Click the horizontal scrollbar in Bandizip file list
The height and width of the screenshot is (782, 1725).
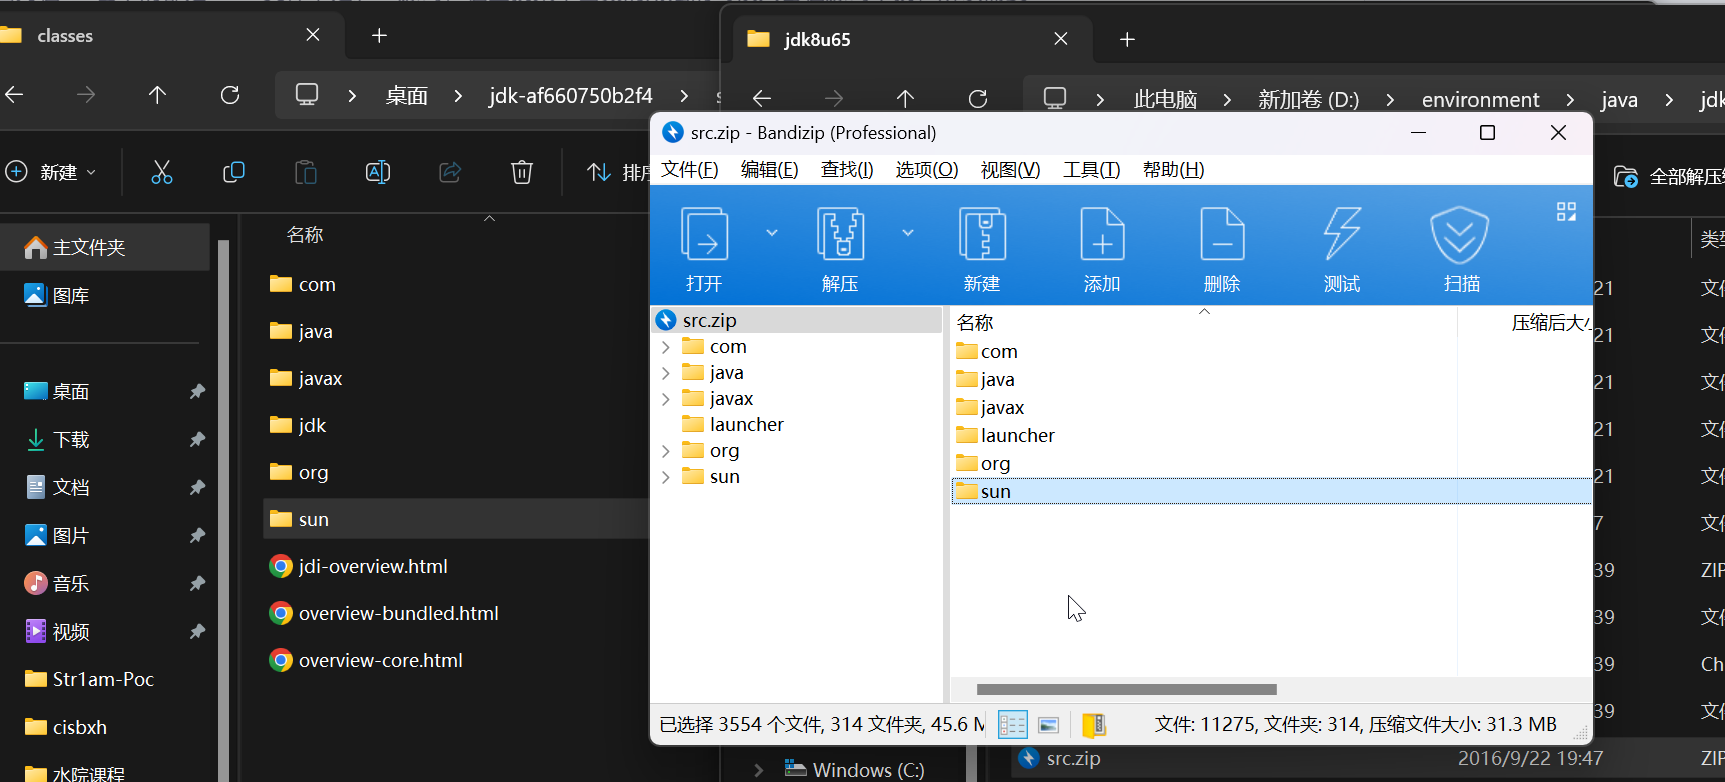pyautogui.click(x=1126, y=689)
